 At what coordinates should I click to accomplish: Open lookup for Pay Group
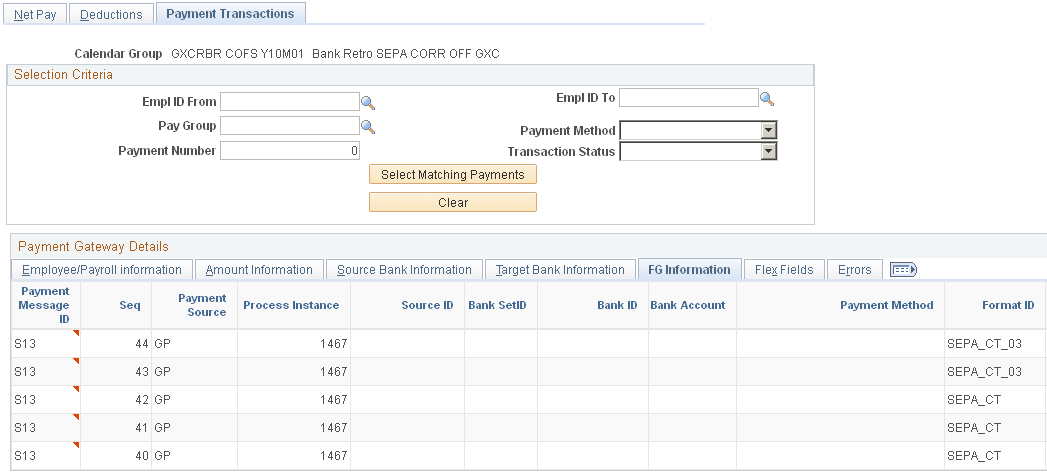tap(368, 127)
